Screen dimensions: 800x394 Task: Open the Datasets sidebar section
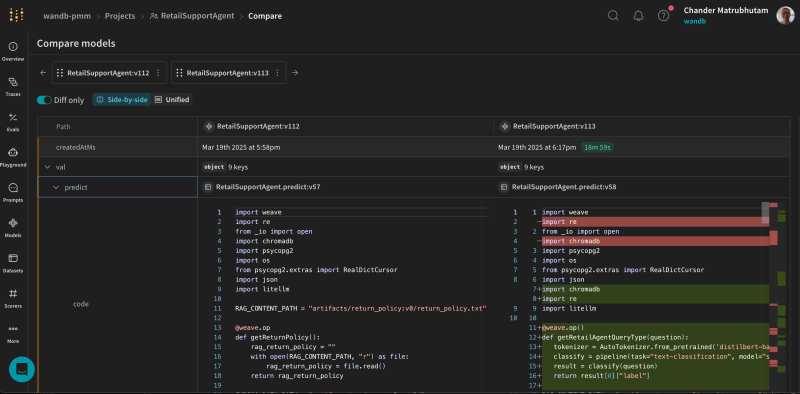[13, 263]
